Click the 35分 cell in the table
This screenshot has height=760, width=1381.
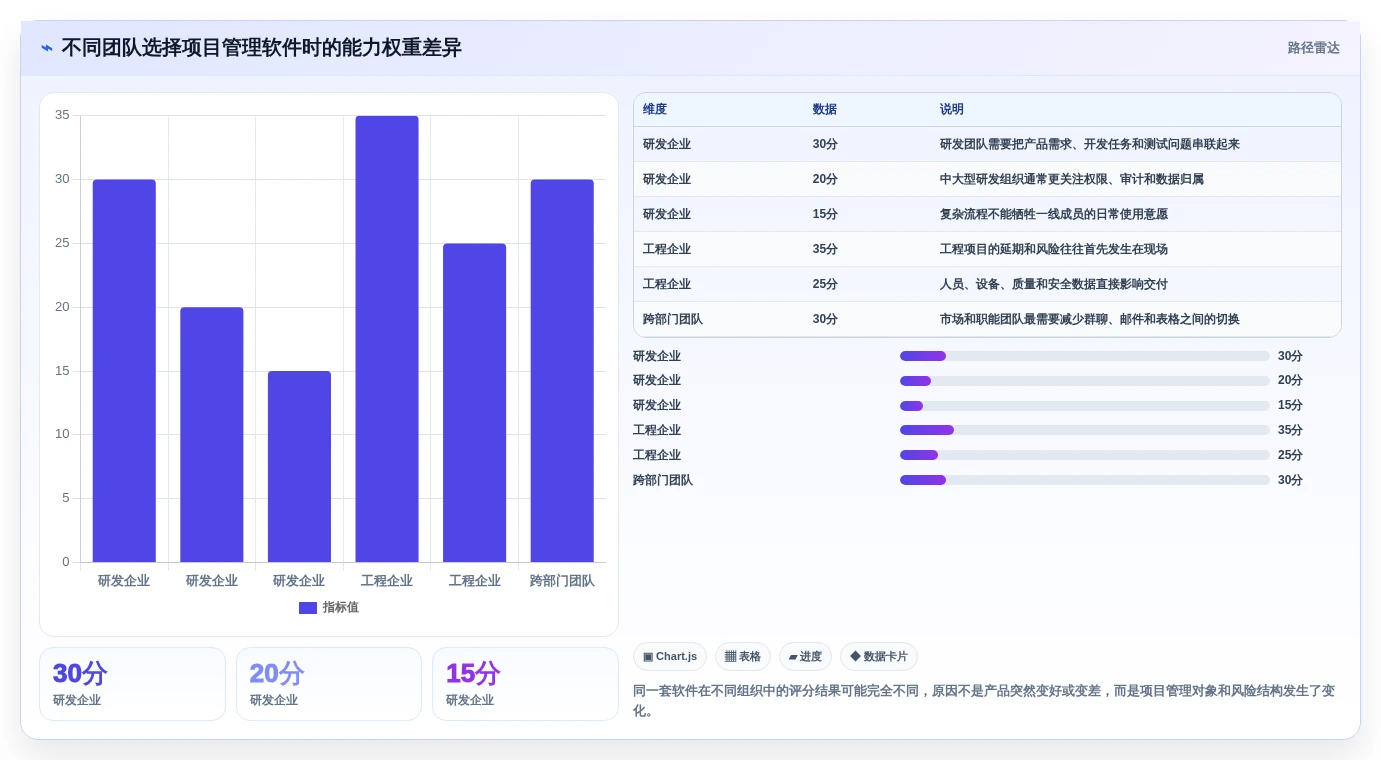[825, 249]
